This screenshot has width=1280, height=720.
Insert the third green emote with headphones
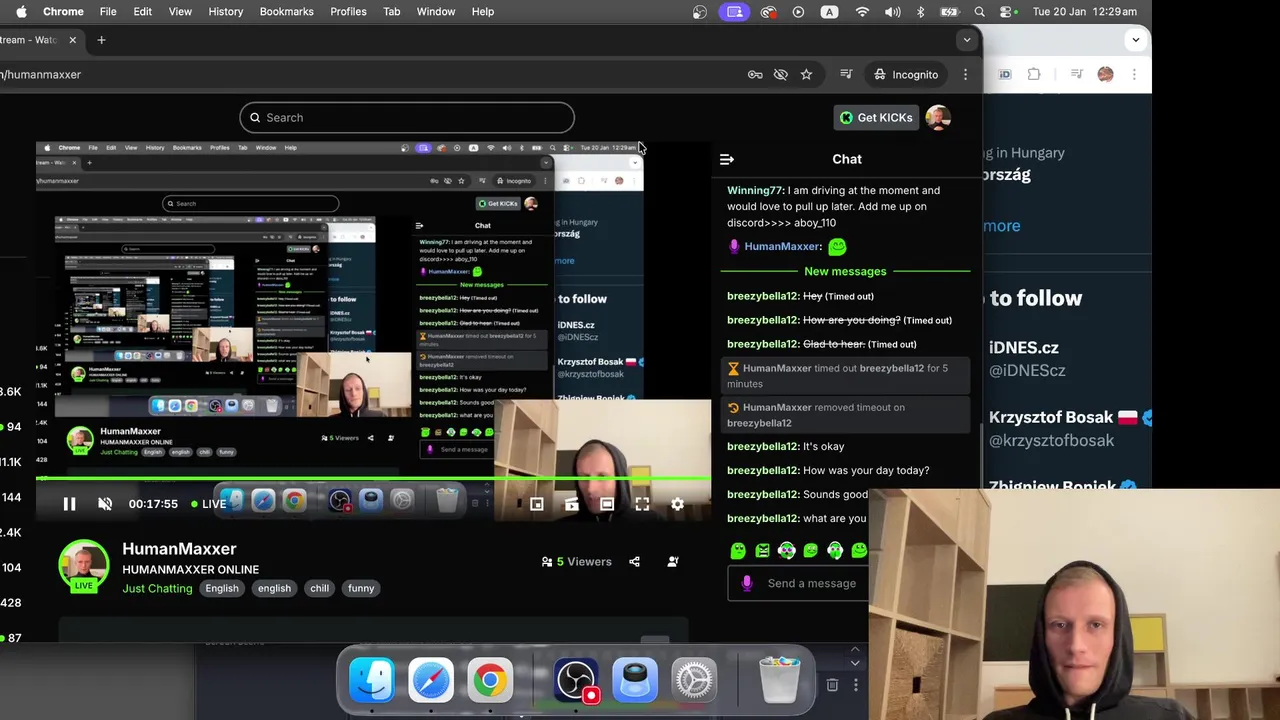[786, 550]
